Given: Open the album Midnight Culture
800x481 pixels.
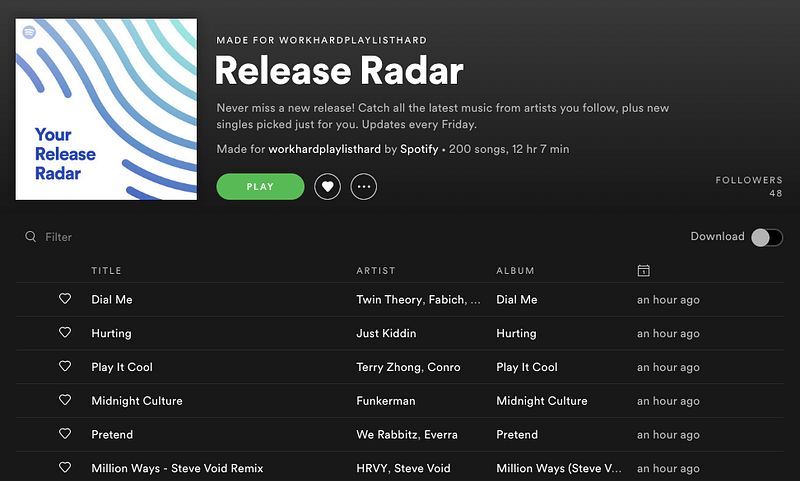Looking at the screenshot, I should (542, 400).
